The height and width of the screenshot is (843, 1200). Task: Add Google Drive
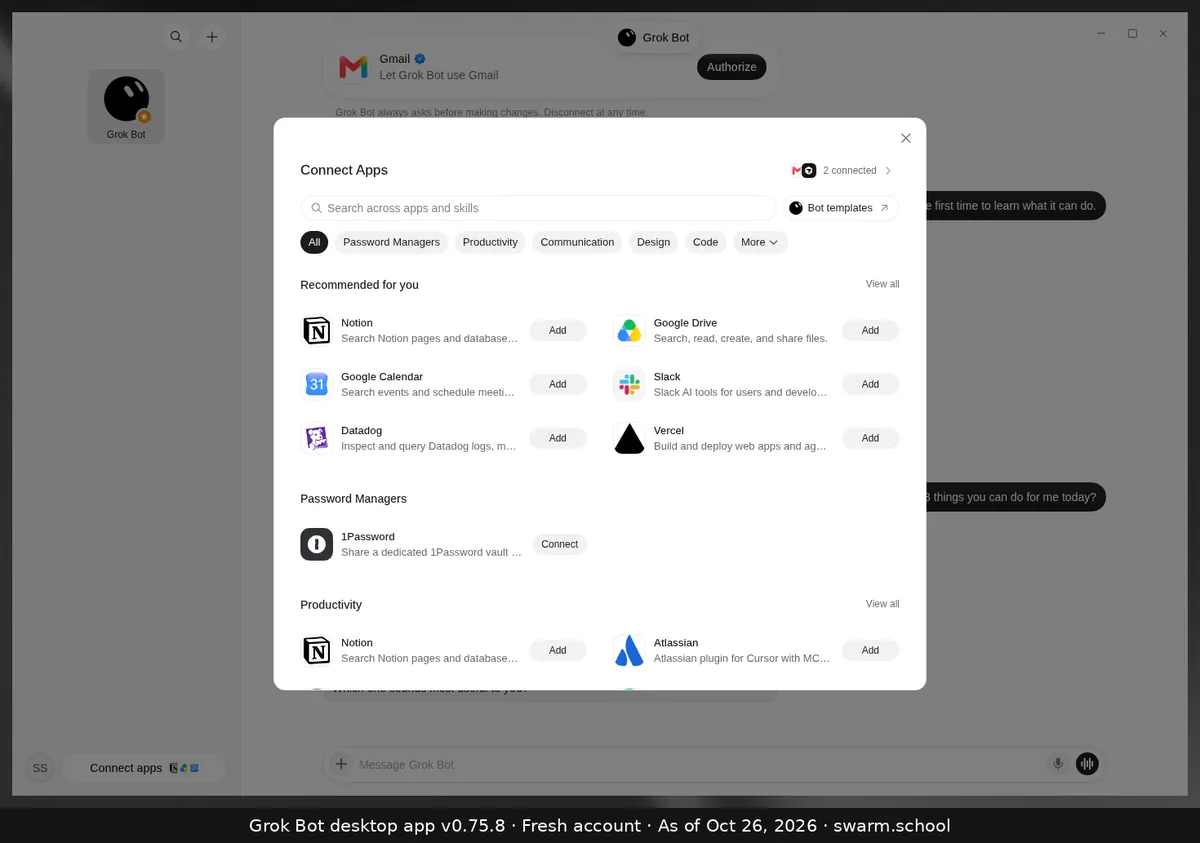click(870, 331)
